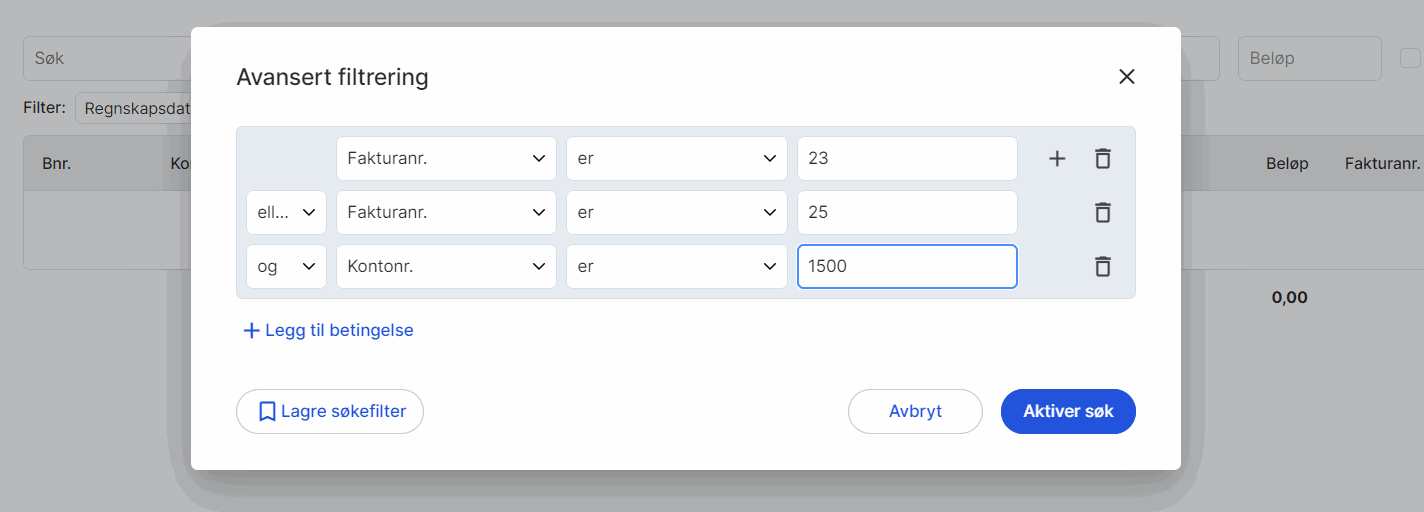
Task: Delete the second condition row with value 25
Action: coord(1102,212)
